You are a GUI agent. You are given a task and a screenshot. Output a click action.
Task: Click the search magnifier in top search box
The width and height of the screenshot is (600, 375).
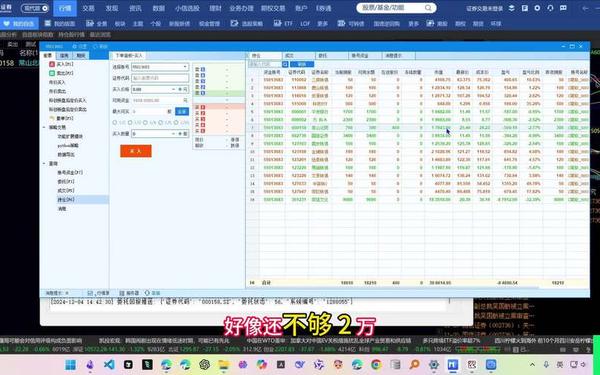(x=428, y=8)
